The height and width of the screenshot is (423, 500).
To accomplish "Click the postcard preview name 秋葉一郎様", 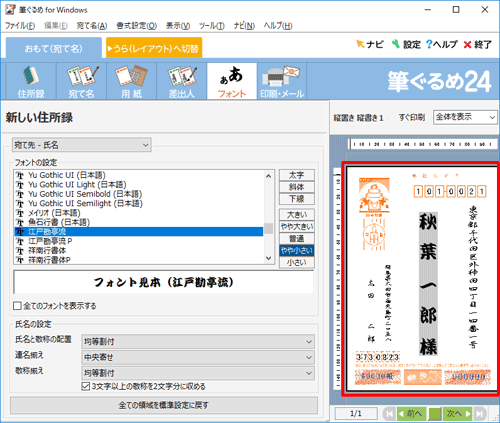I will pos(428,283).
